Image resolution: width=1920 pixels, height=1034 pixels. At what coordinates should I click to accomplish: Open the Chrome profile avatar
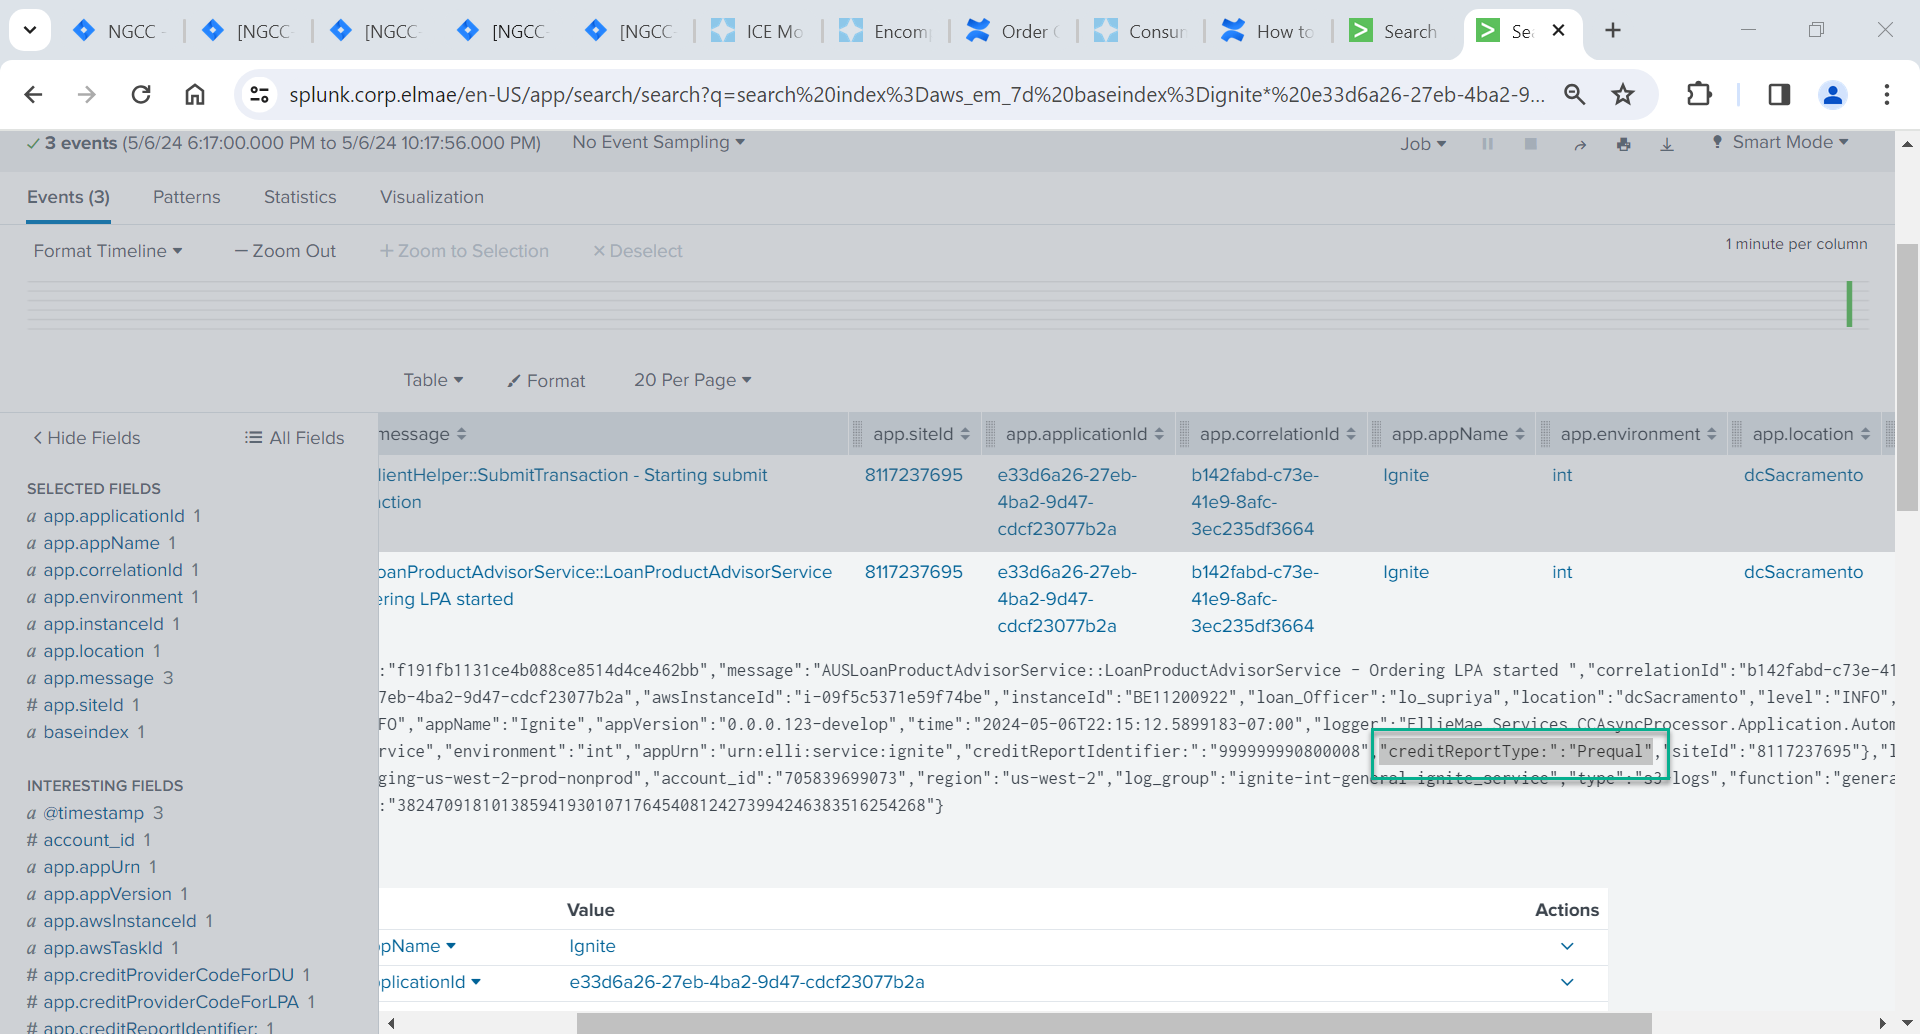coord(1833,94)
